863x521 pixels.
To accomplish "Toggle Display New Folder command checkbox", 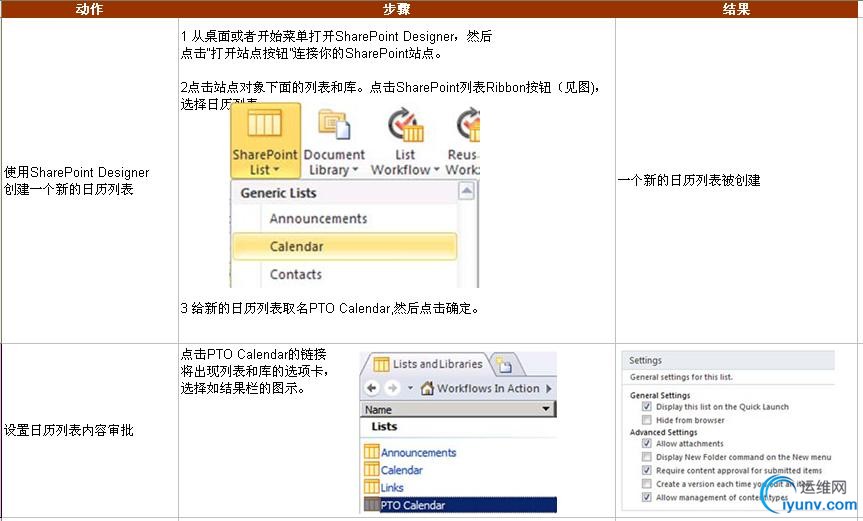I will pyautogui.click(x=647, y=457).
